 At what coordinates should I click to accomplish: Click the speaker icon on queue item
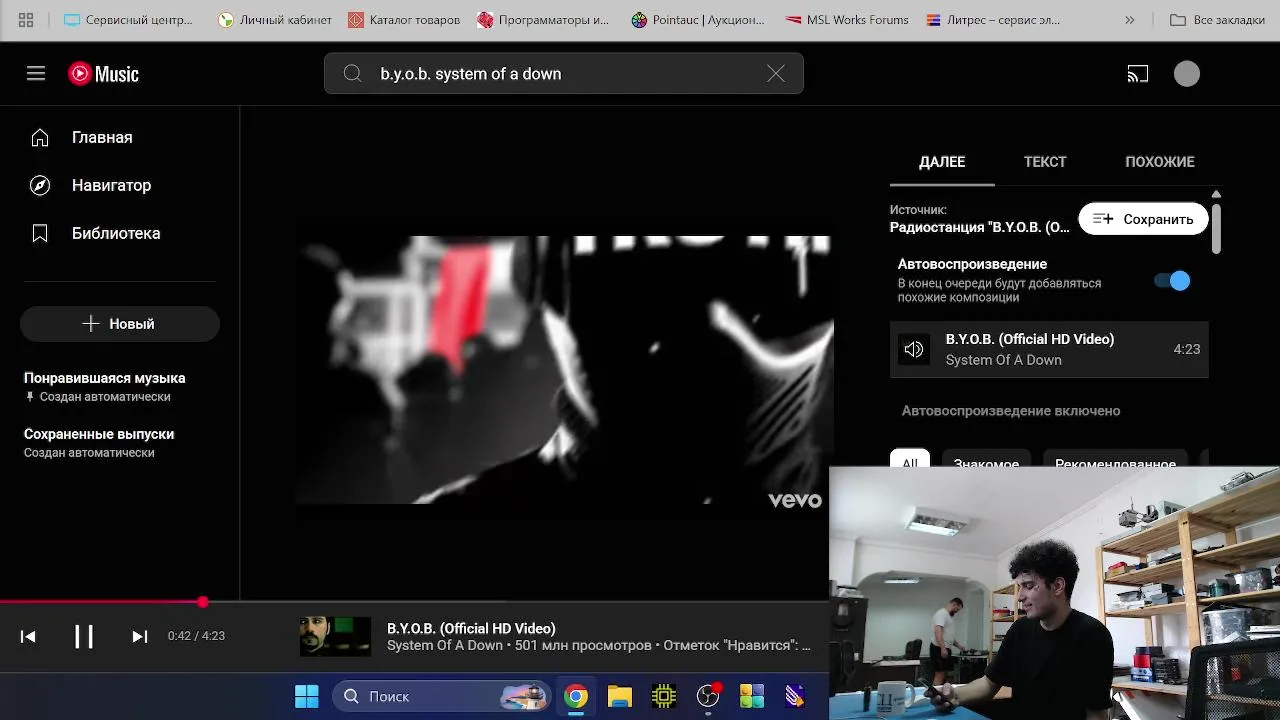click(x=914, y=349)
